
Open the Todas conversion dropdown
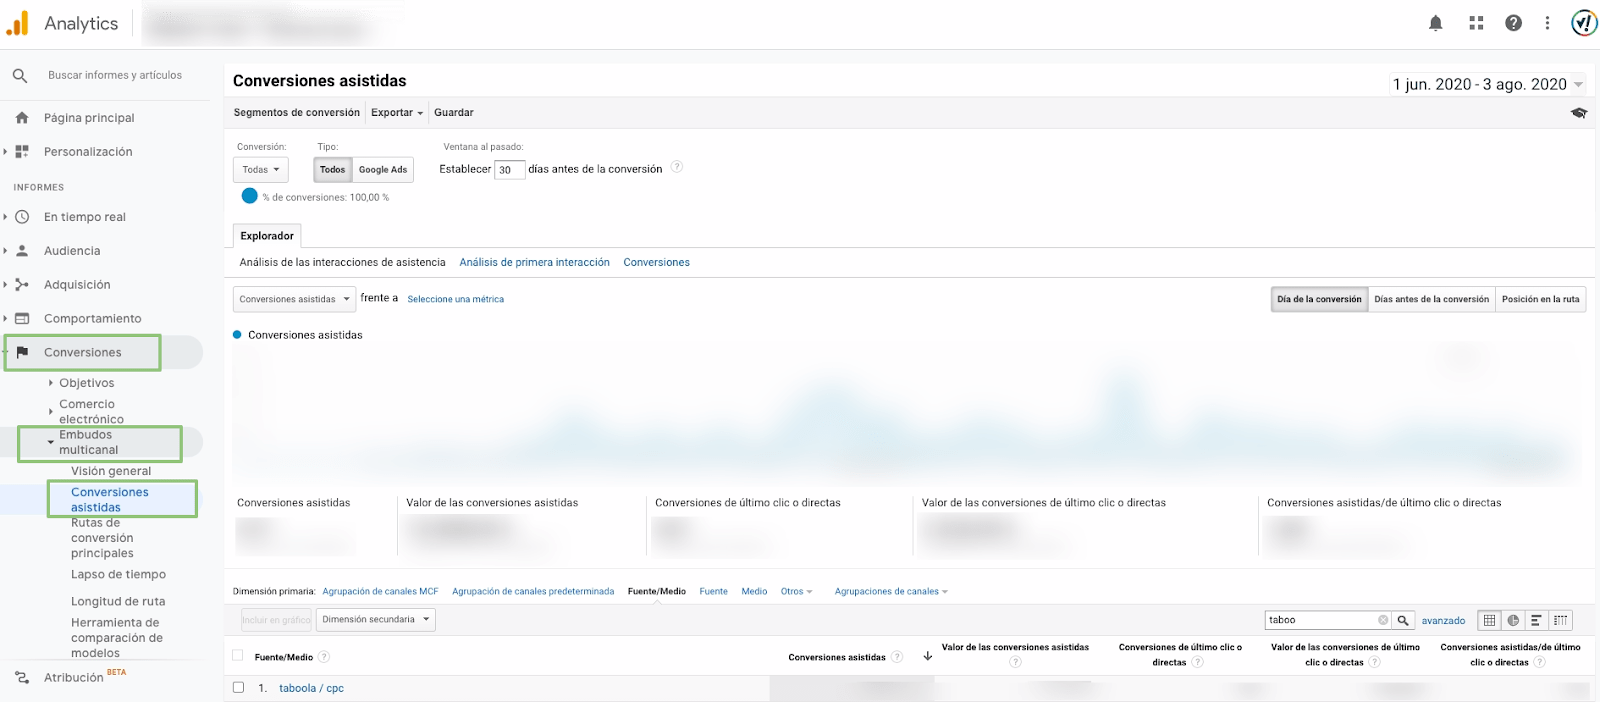pos(261,170)
